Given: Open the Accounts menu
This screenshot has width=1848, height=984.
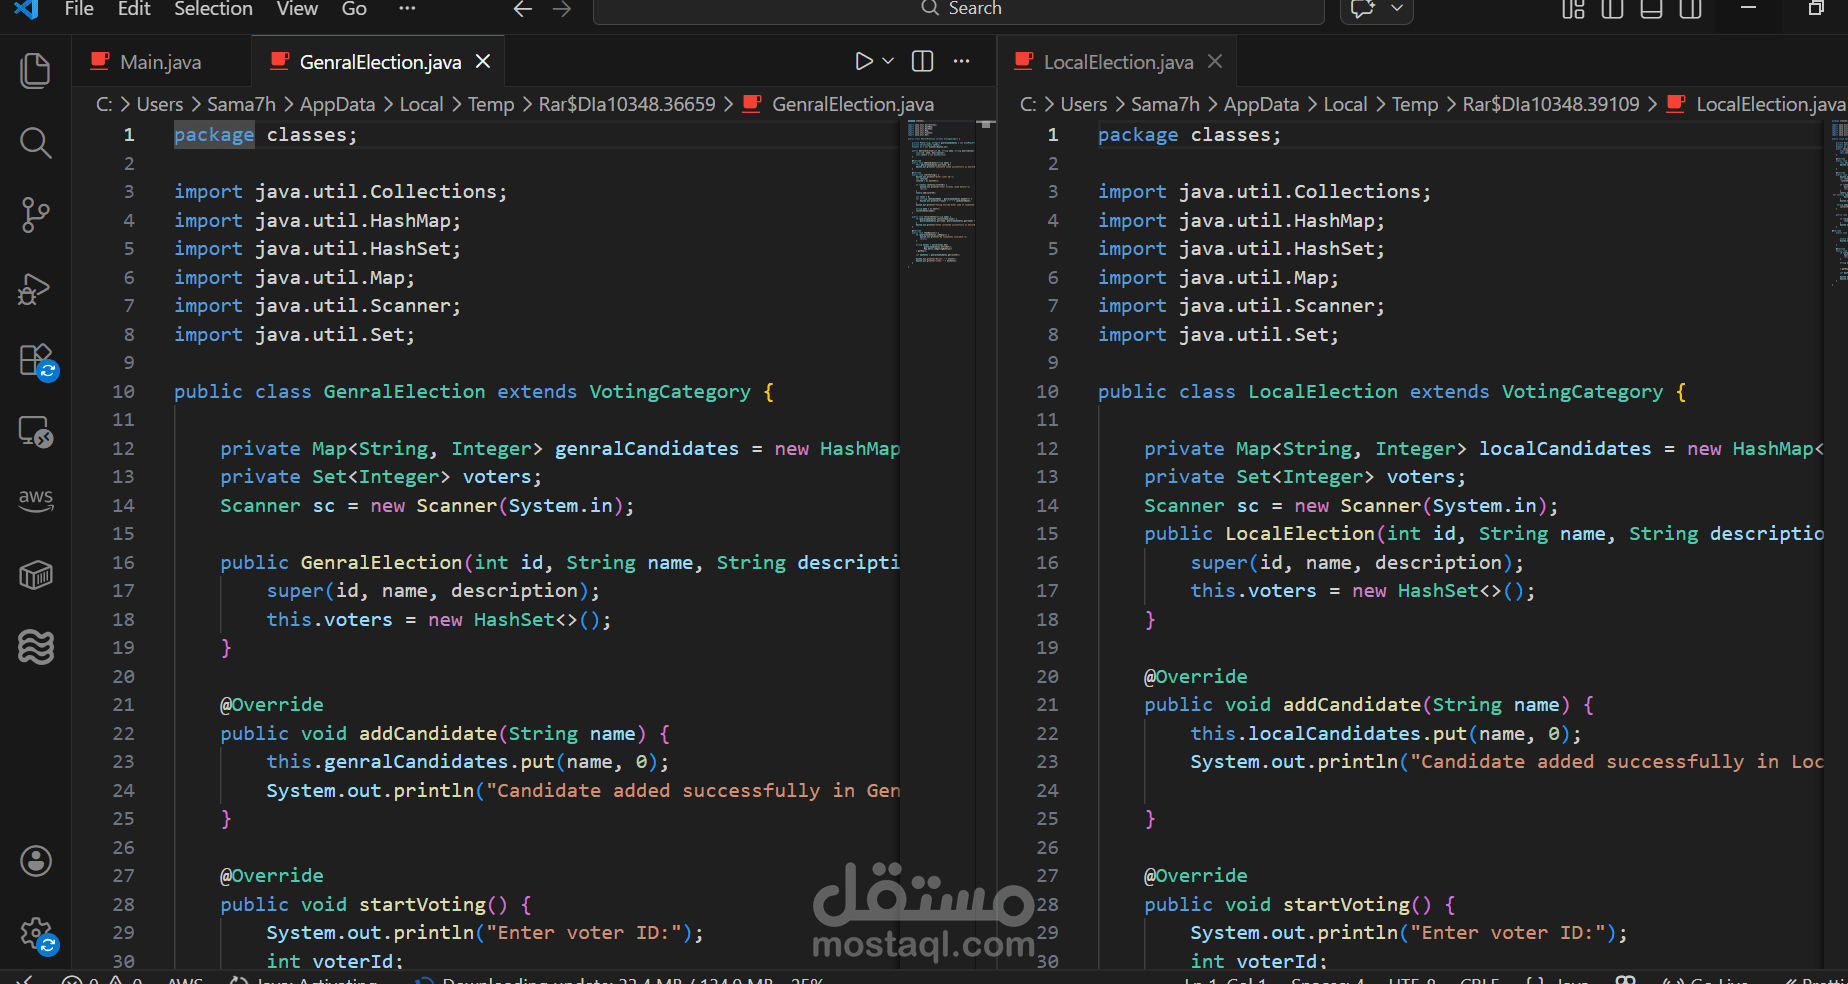Looking at the screenshot, I should point(35,861).
